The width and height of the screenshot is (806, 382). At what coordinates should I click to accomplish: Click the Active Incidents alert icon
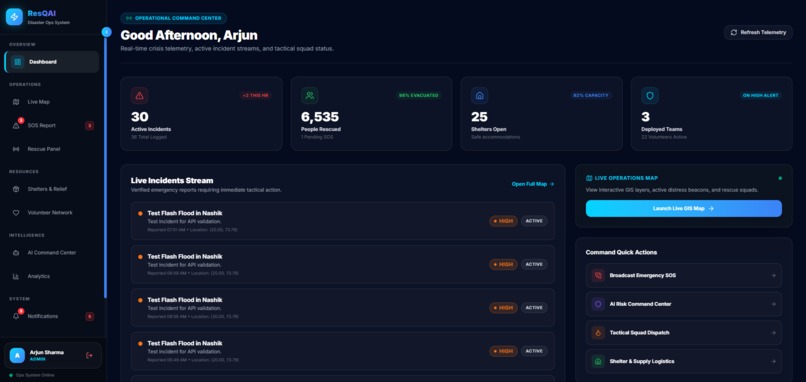140,96
